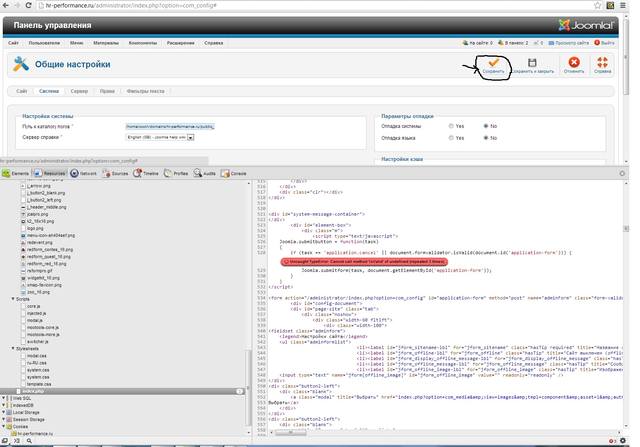The width and height of the screenshot is (640, 447).
Task: Click the Просмотр сайта link
Action: (569, 43)
